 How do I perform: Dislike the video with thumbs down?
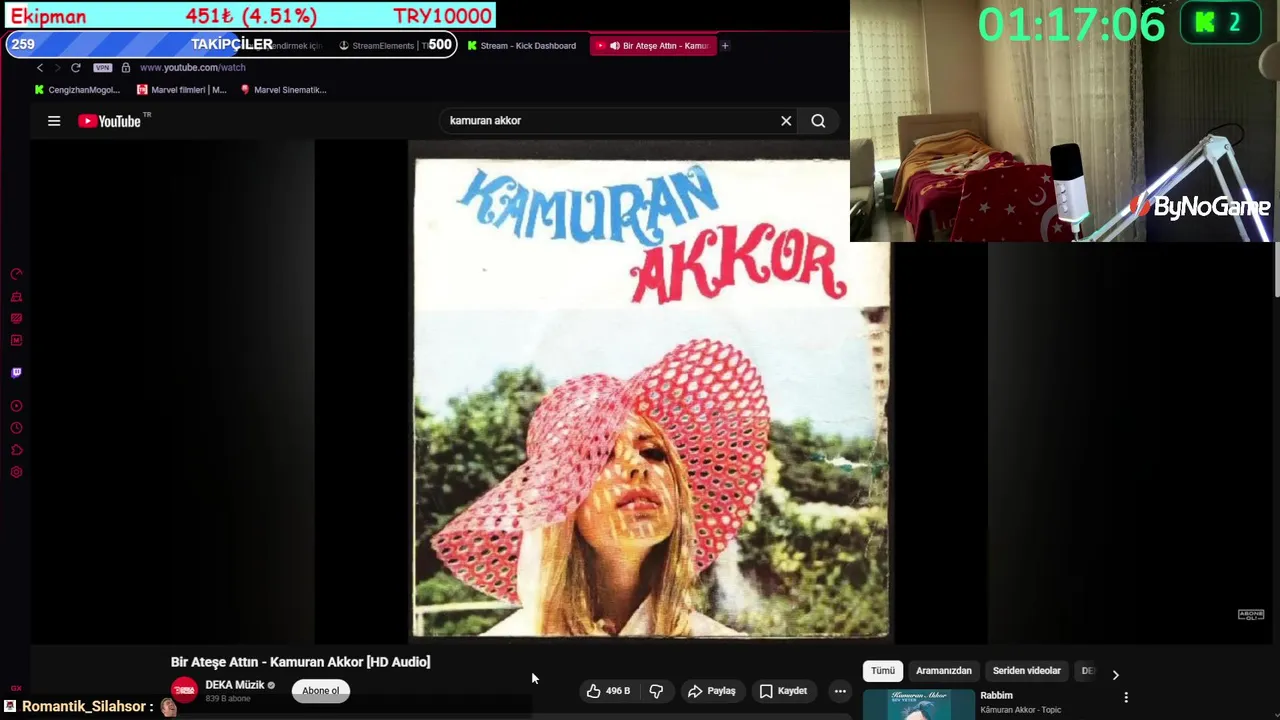click(656, 691)
